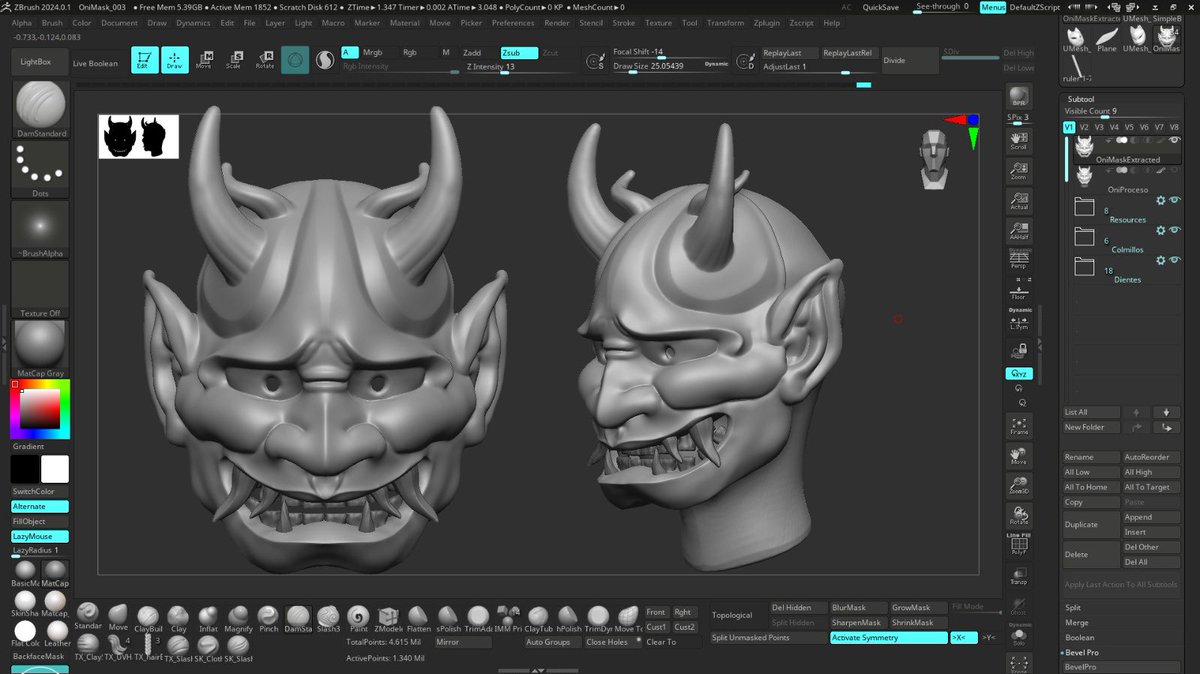Select the Scale transform icon

click(x=233, y=60)
